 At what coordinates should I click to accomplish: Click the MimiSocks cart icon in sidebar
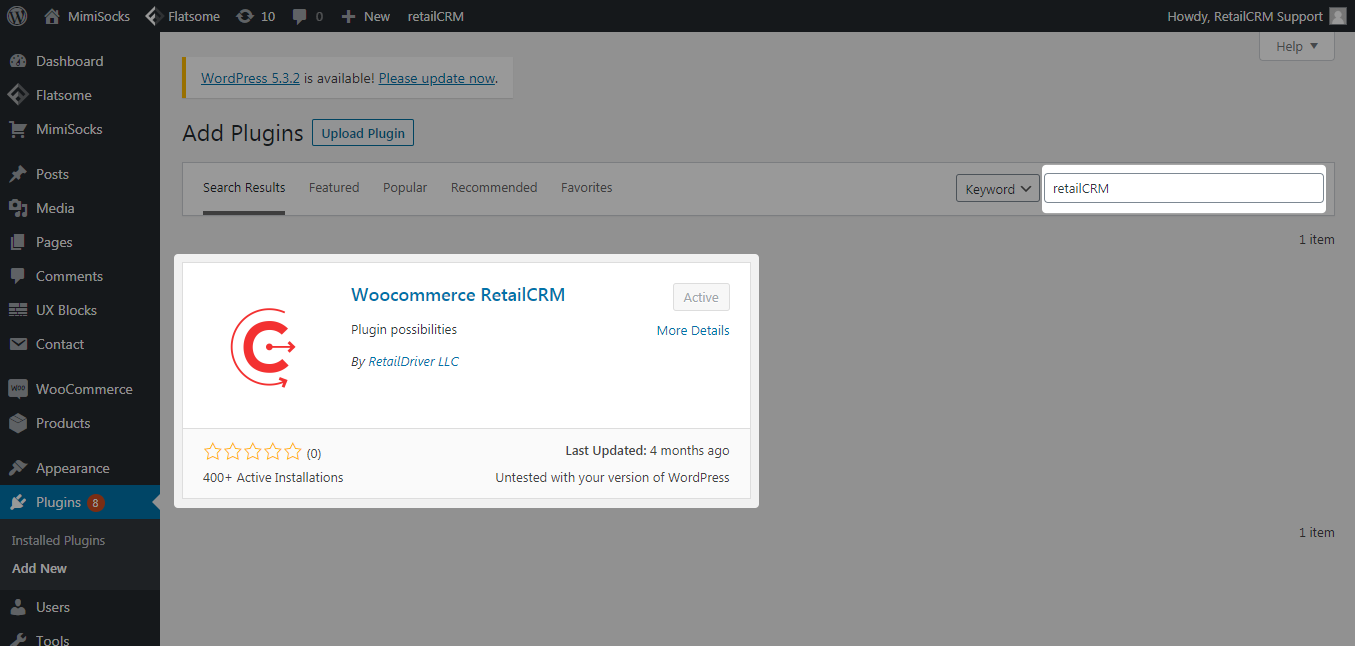pos(18,129)
